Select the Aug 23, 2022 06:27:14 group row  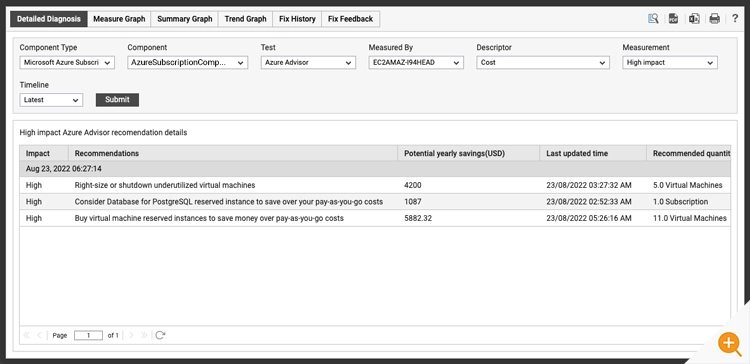click(x=375, y=169)
